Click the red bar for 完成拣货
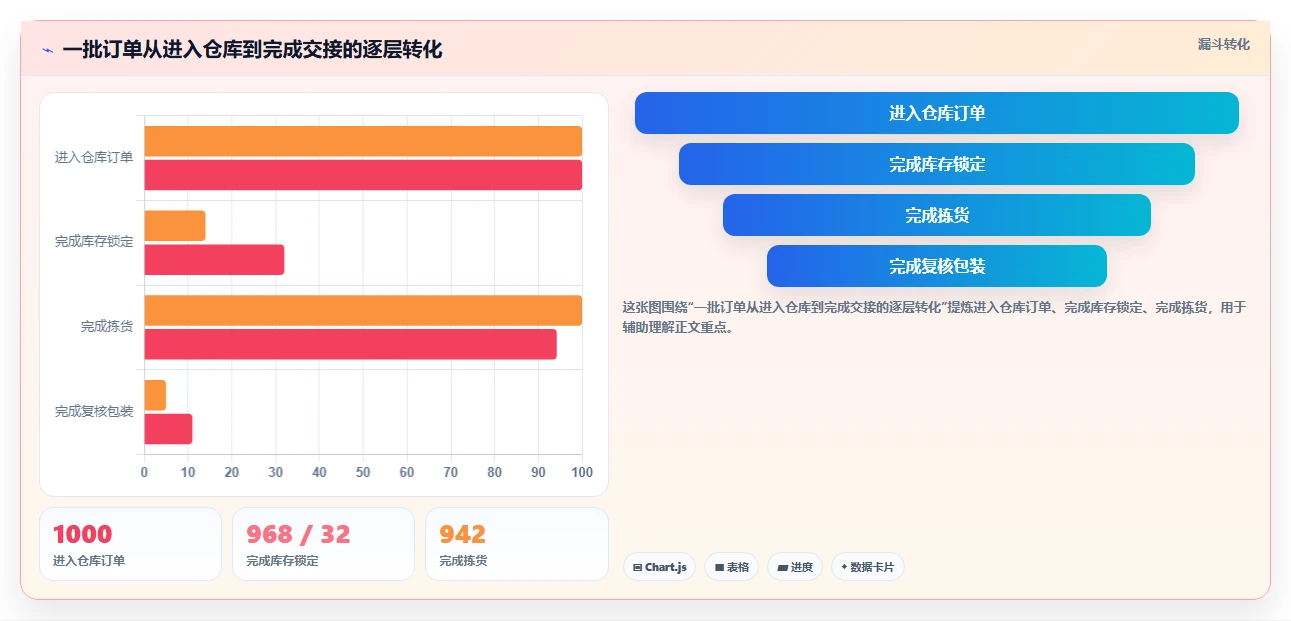The image size is (1291, 621). click(350, 344)
